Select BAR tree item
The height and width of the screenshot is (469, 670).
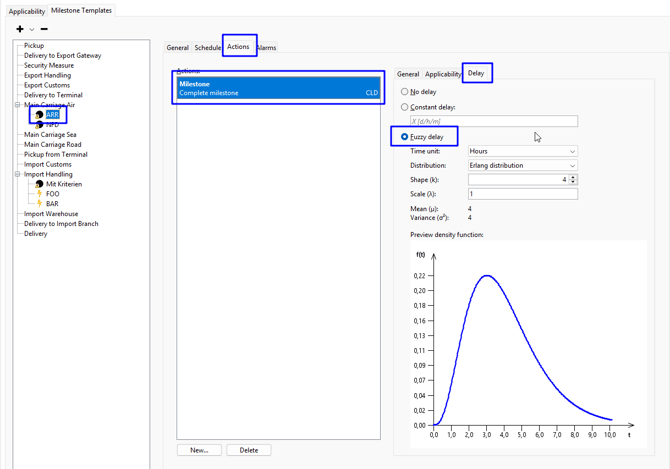coord(52,204)
